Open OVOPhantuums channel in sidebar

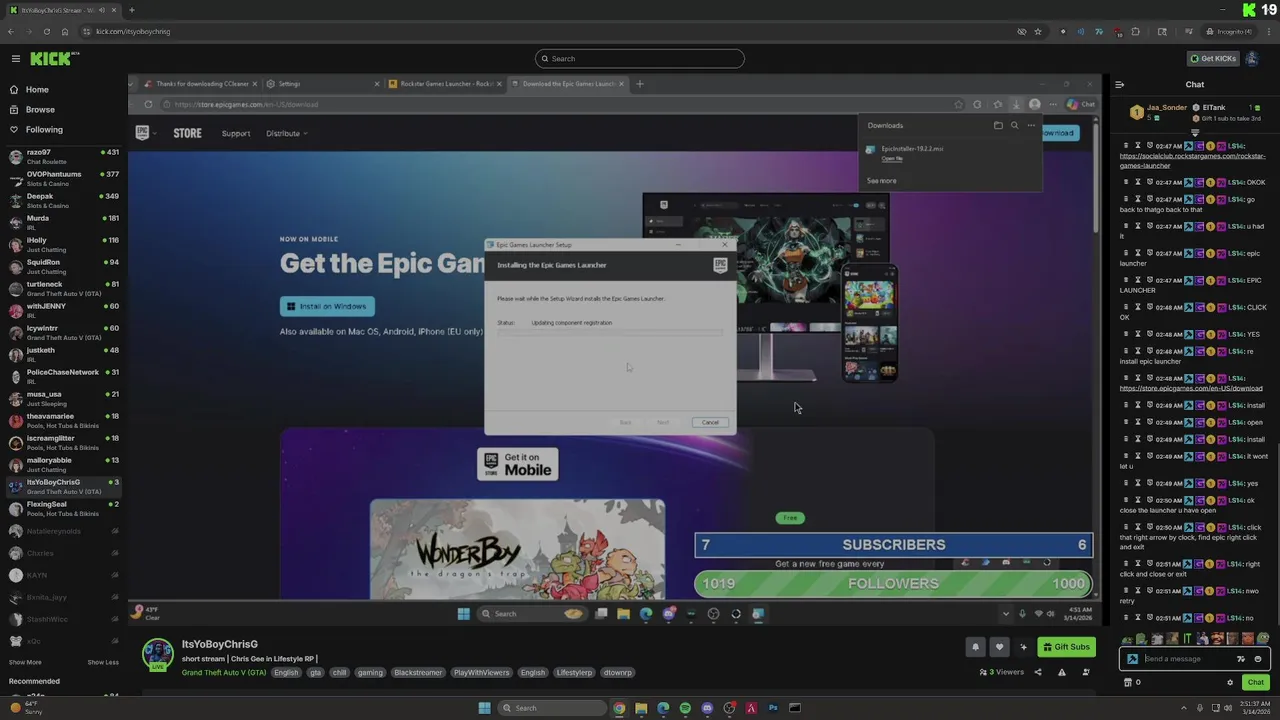point(63,178)
